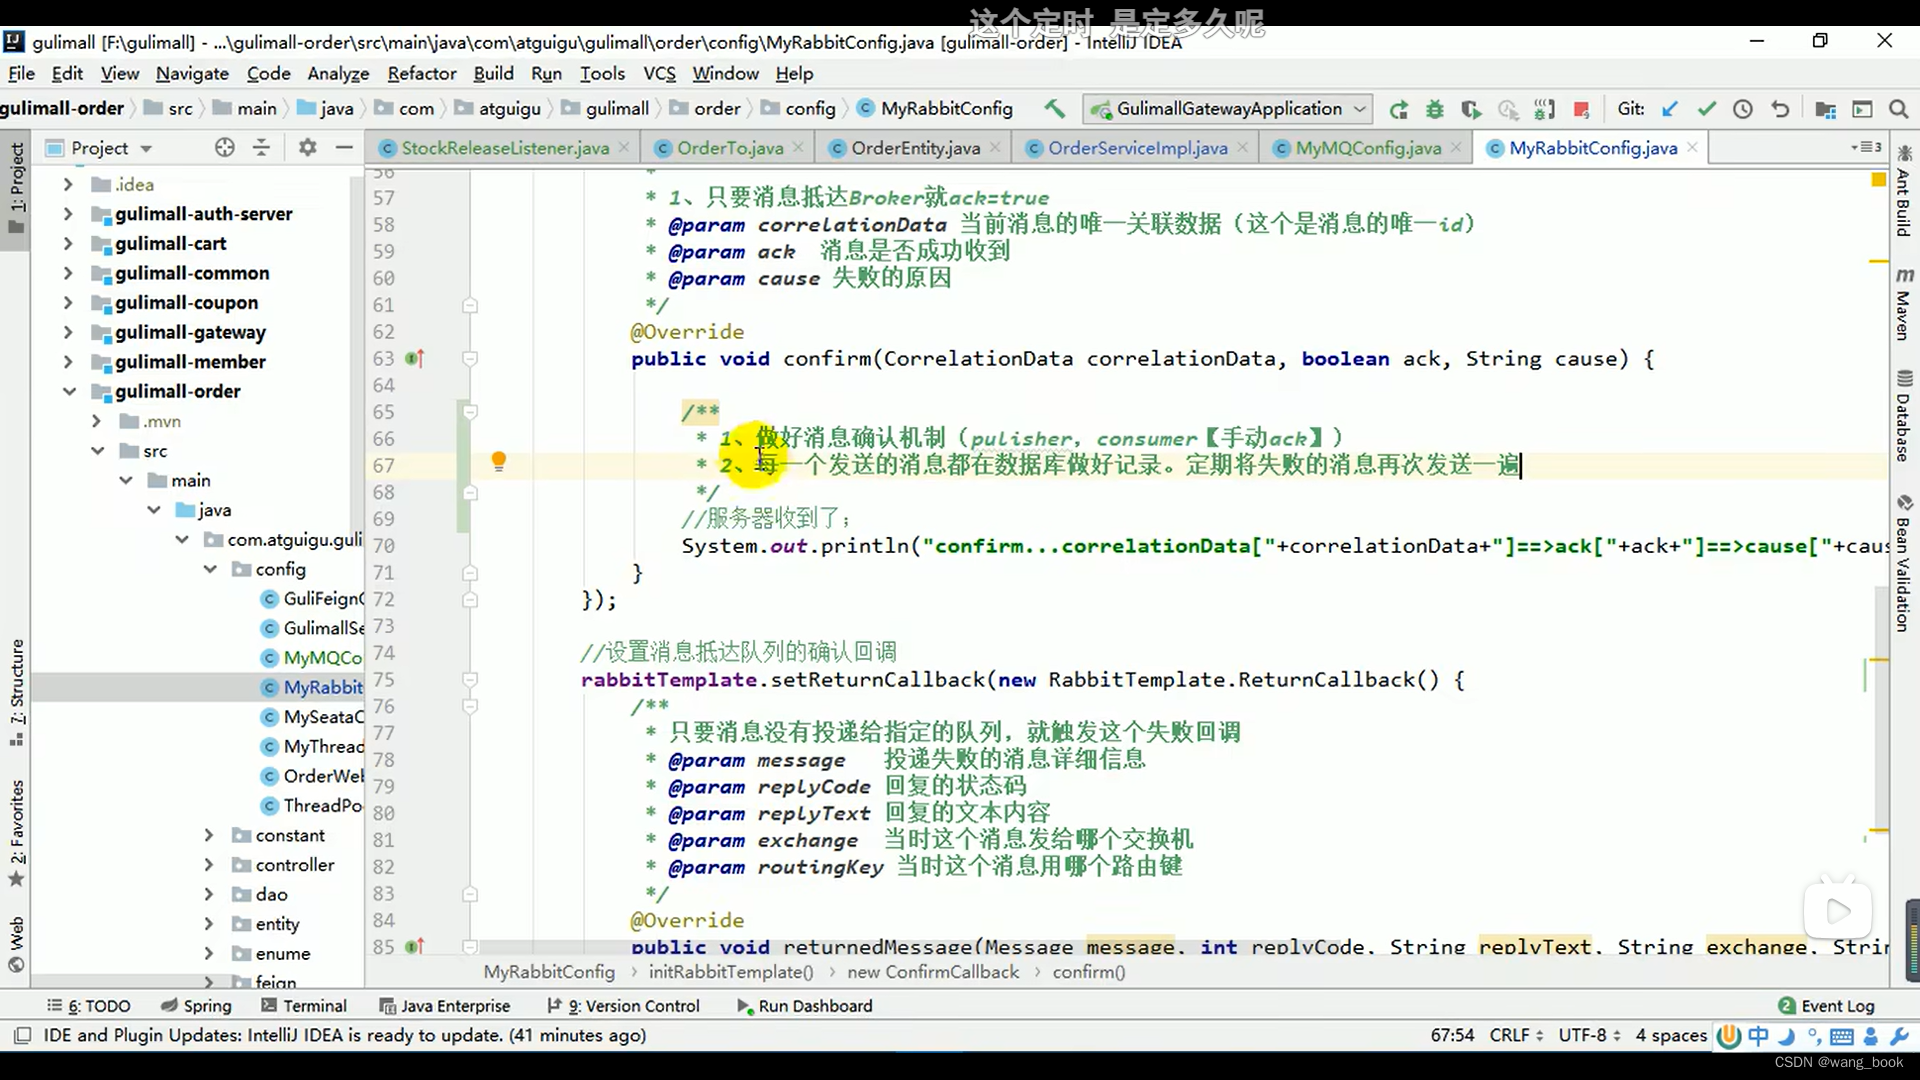1920x1080 pixels.
Task: Toggle the 1: Project side tab
Action: (x=16, y=188)
